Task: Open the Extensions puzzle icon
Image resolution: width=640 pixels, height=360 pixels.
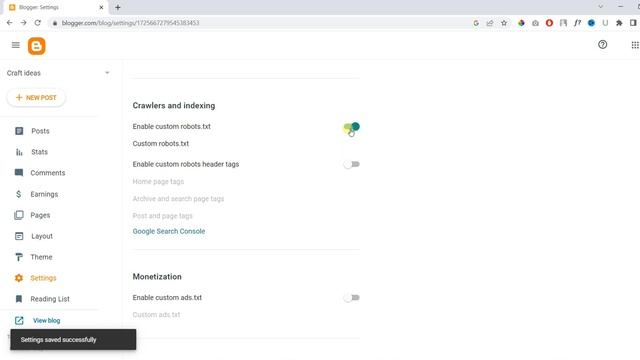Action: pyautogui.click(x=619, y=23)
